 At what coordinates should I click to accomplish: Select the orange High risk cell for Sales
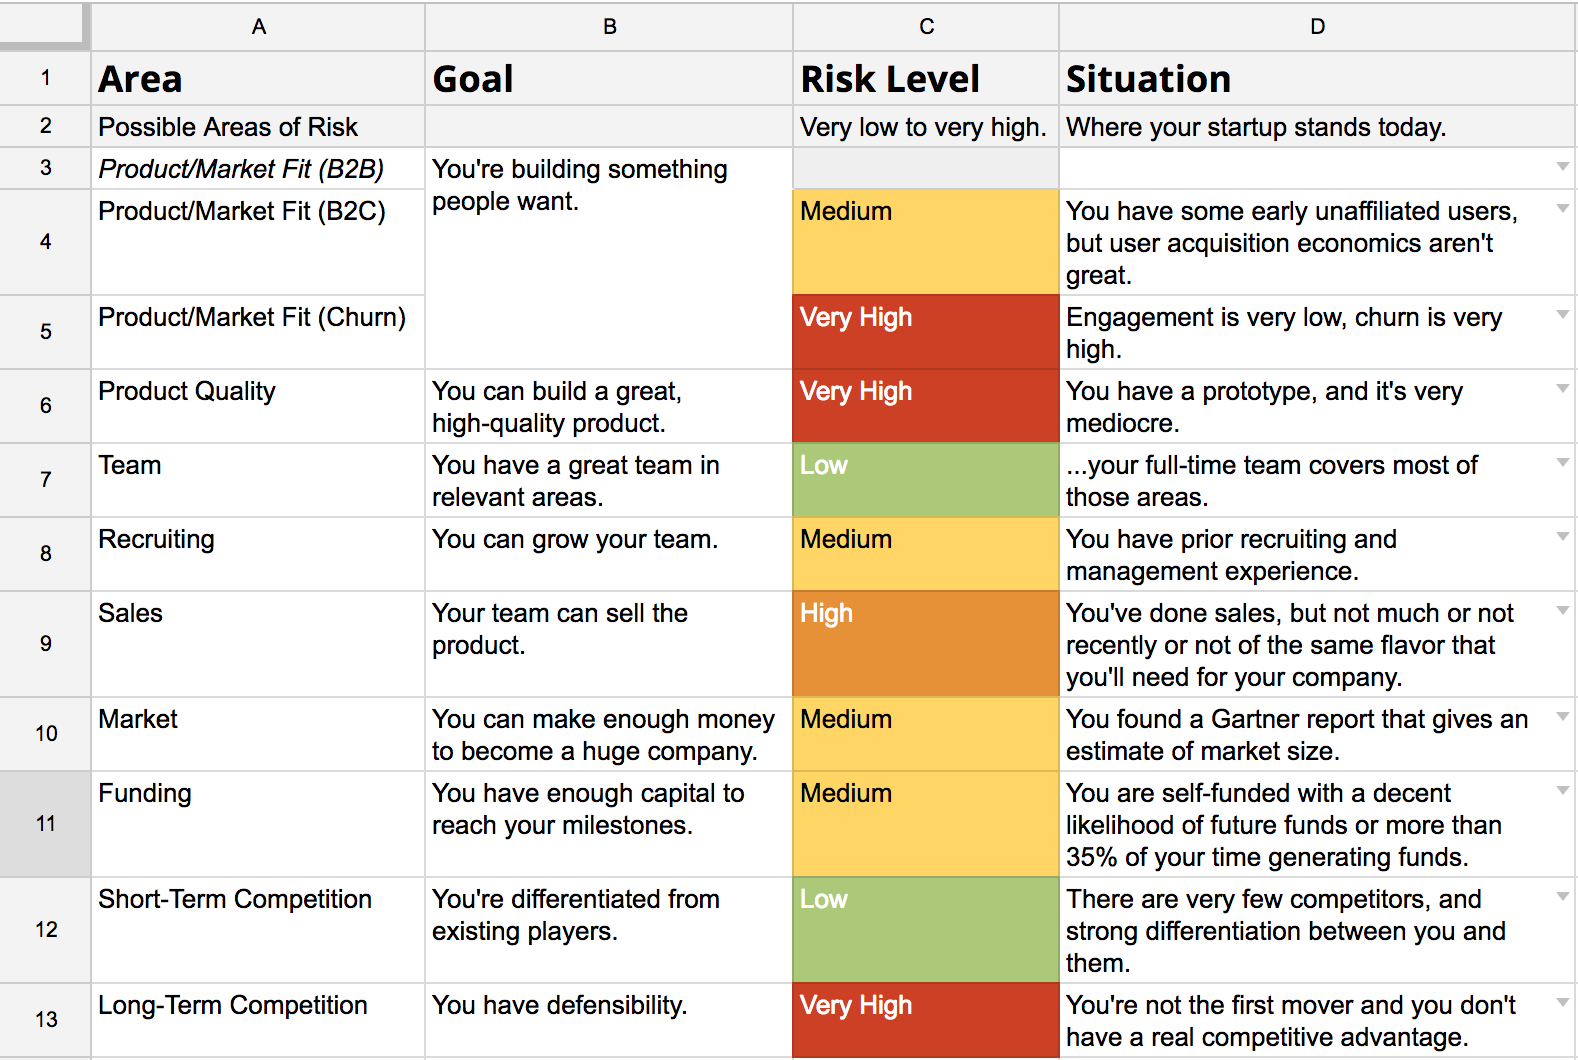point(925,644)
